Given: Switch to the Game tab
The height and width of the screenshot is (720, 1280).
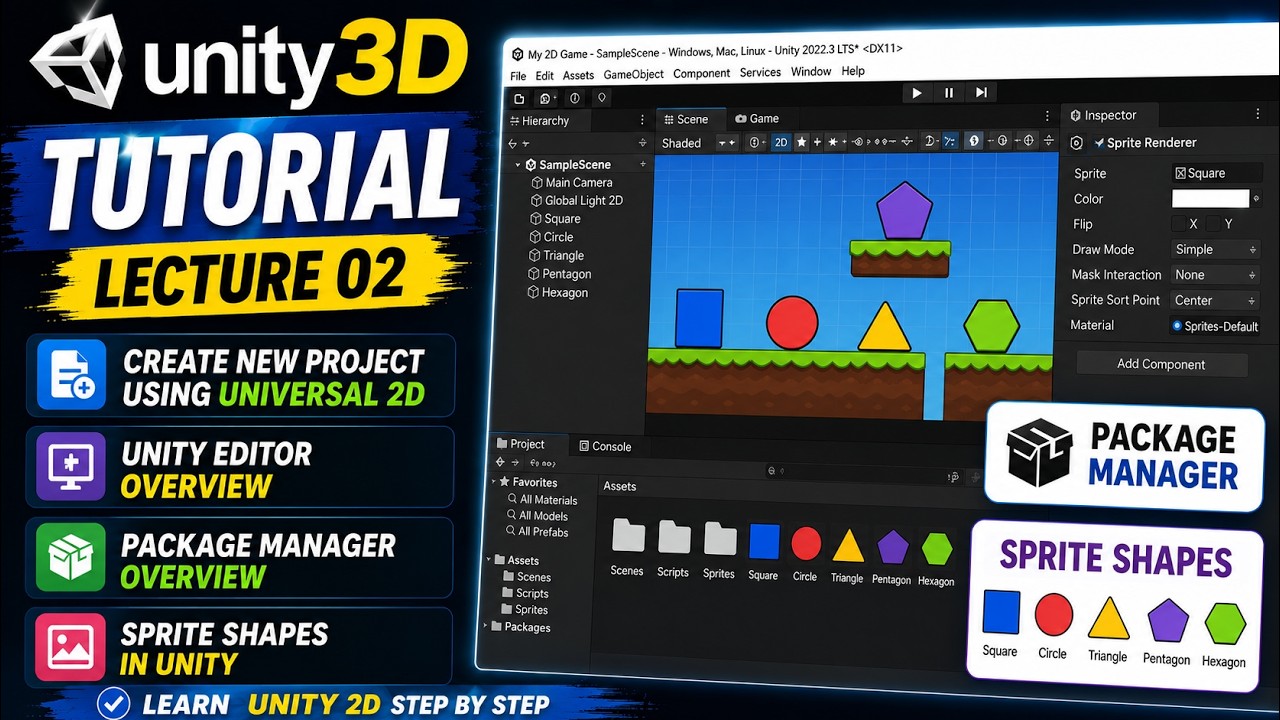Looking at the screenshot, I should coord(757,118).
